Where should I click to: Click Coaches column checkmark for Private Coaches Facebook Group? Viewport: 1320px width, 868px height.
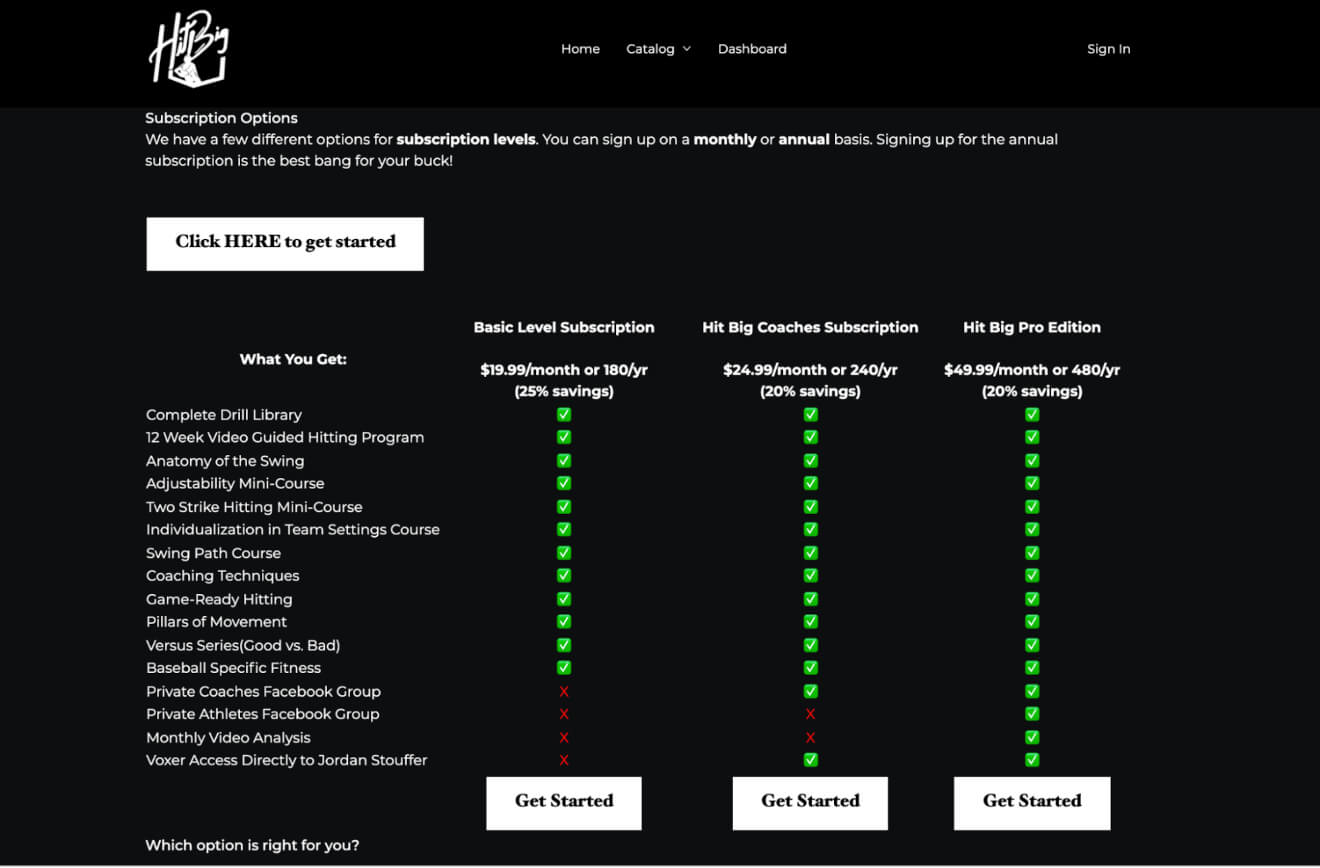pyautogui.click(x=810, y=691)
